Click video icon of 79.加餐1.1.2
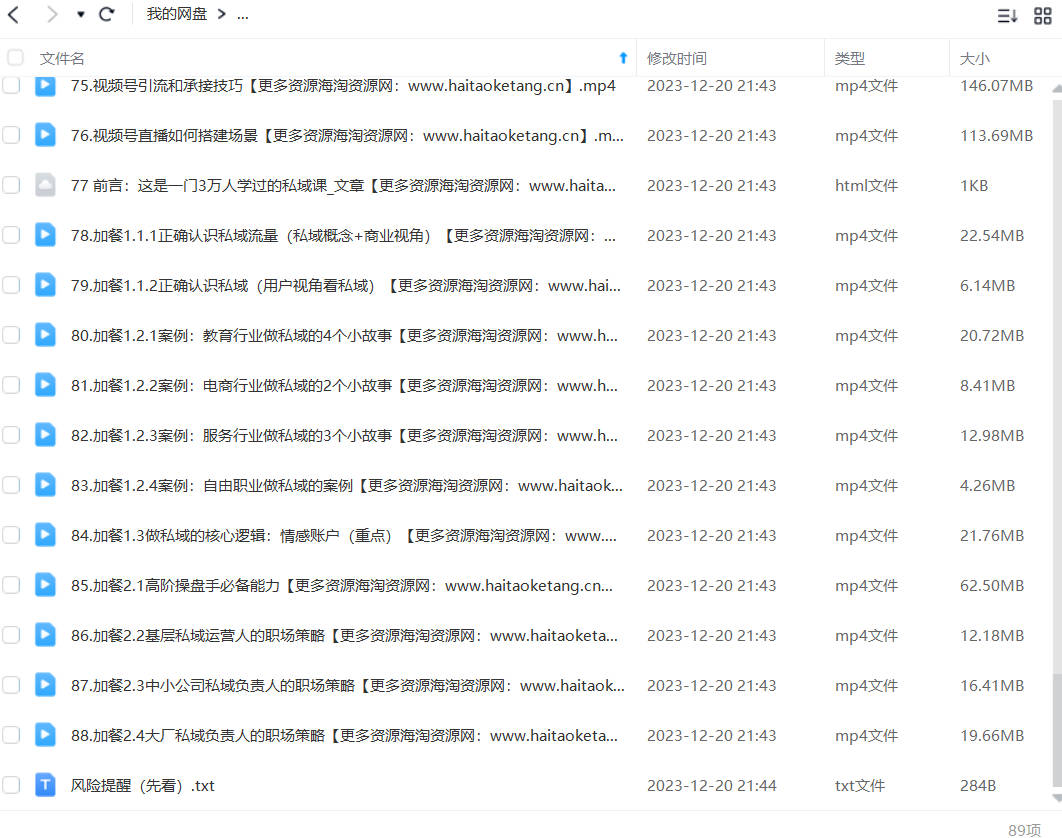Viewport: 1062px width, 838px height. [x=45, y=285]
